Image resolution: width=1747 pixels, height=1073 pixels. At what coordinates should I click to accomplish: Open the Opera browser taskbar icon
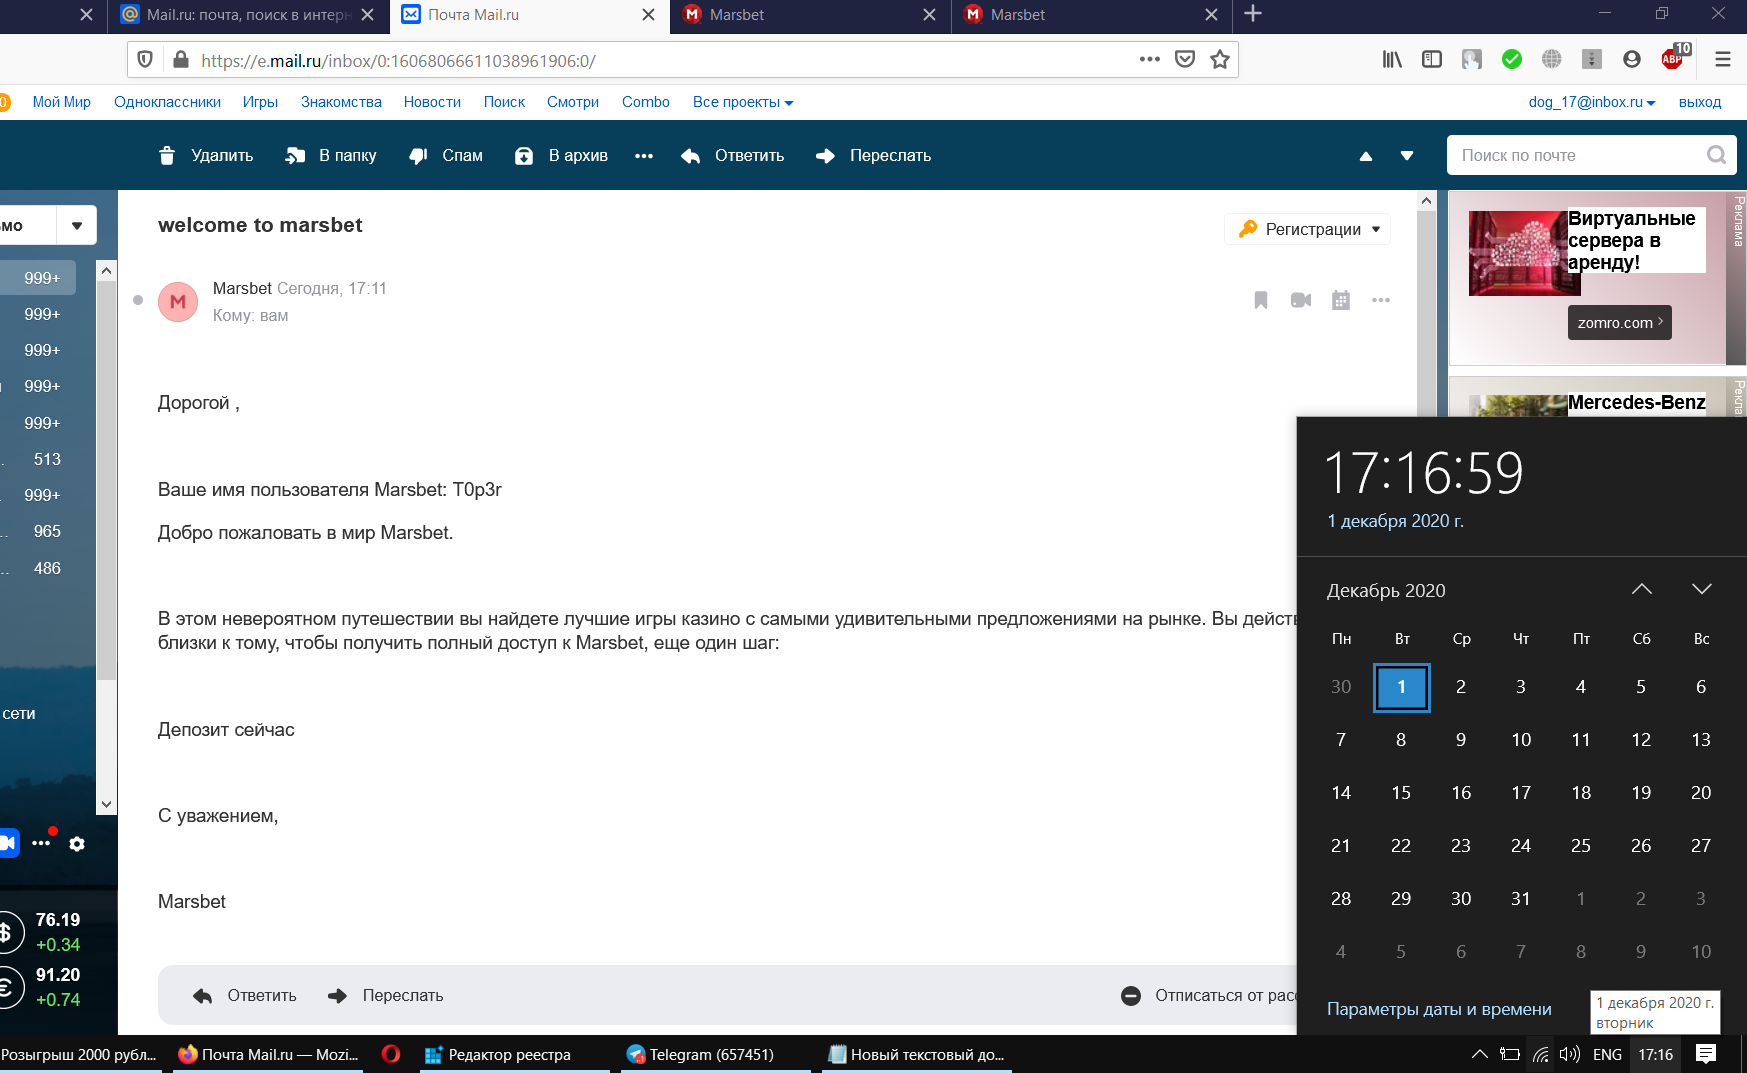click(391, 1053)
